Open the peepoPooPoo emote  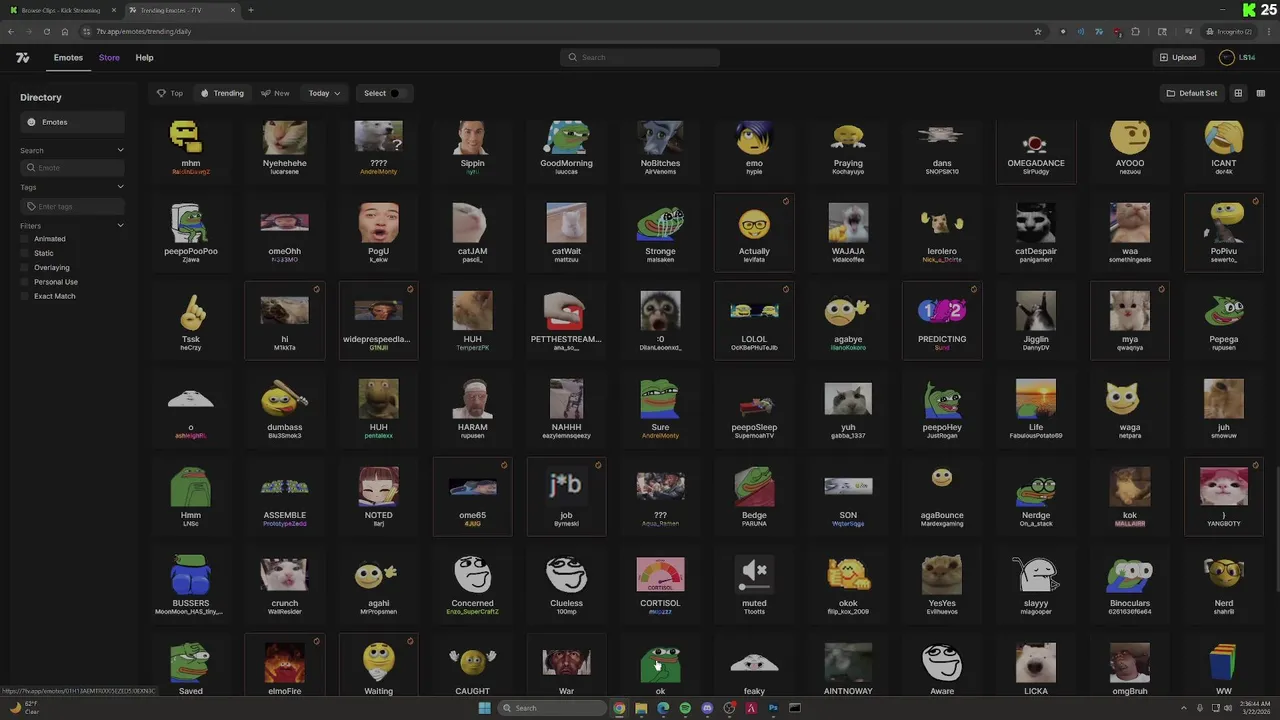[191, 232]
